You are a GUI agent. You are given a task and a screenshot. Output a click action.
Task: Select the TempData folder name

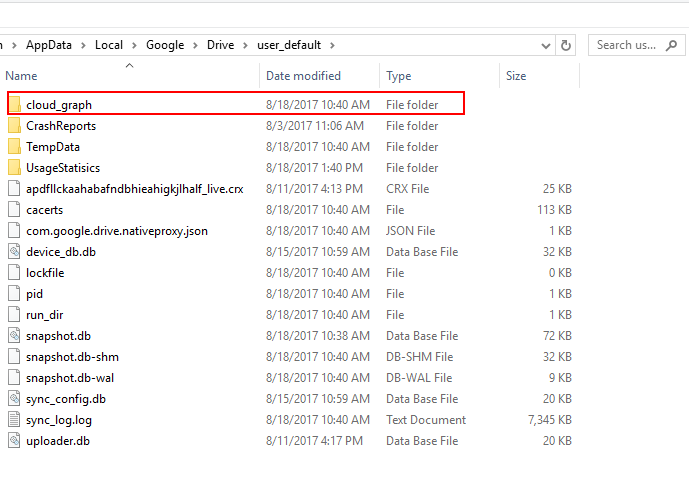[x=53, y=147]
